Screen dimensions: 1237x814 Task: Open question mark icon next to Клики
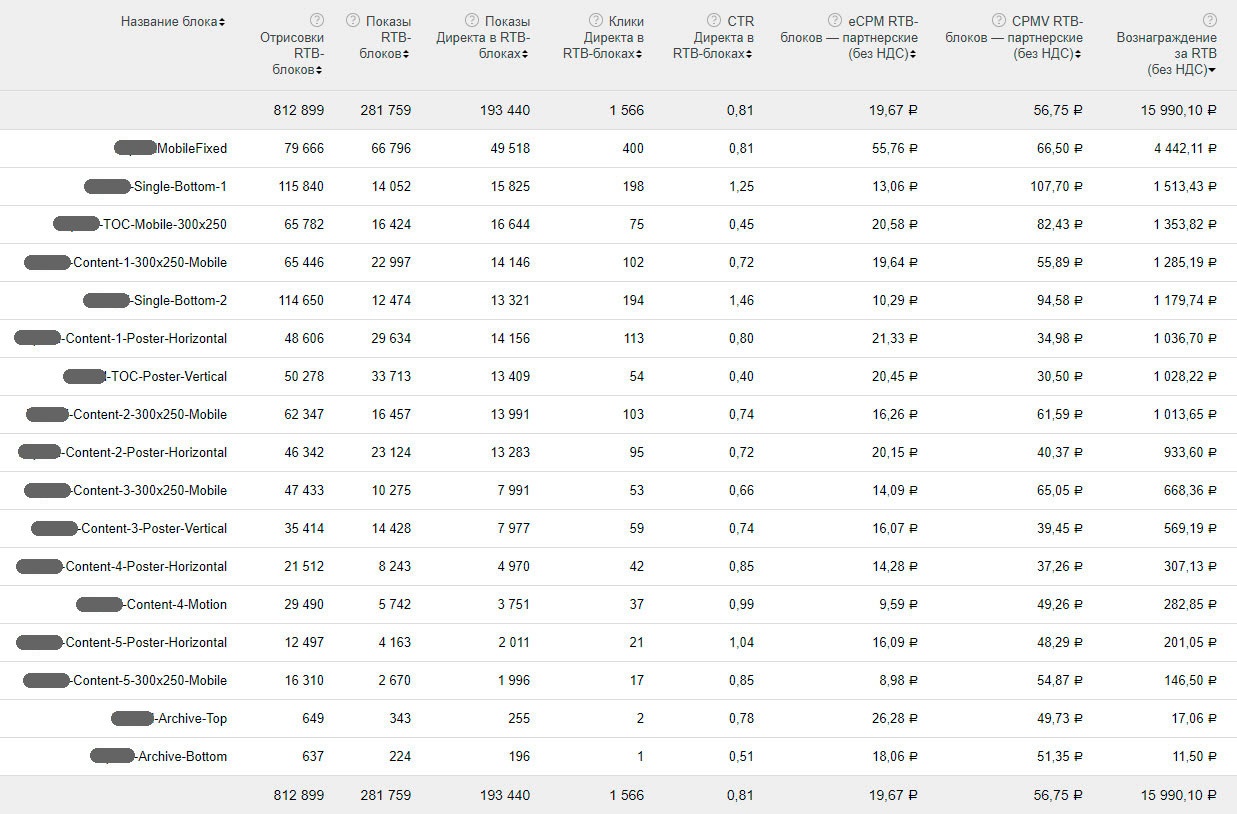pyautogui.click(x=595, y=20)
